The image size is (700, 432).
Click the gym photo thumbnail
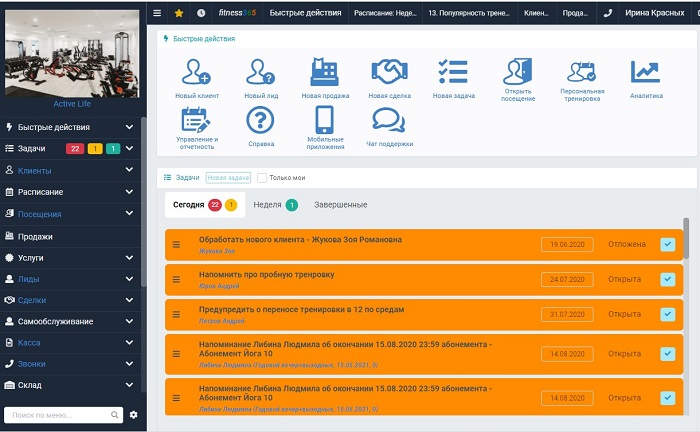tap(72, 54)
